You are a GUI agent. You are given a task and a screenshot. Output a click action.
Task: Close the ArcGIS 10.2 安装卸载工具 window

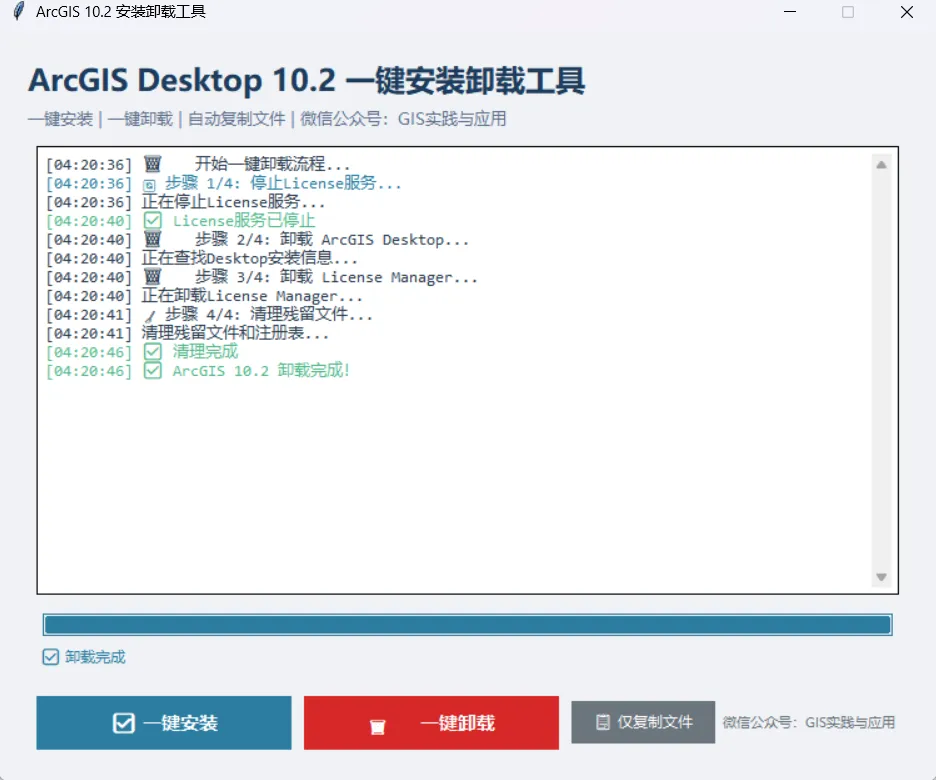coord(907,12)
